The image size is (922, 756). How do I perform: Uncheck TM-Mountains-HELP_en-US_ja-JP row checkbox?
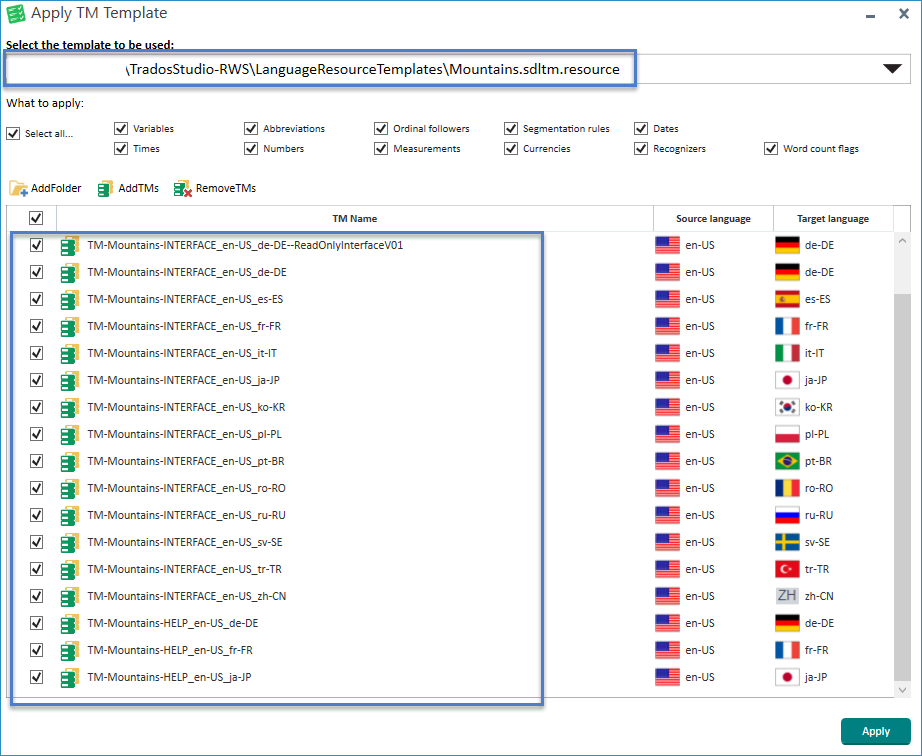[36, 677]
